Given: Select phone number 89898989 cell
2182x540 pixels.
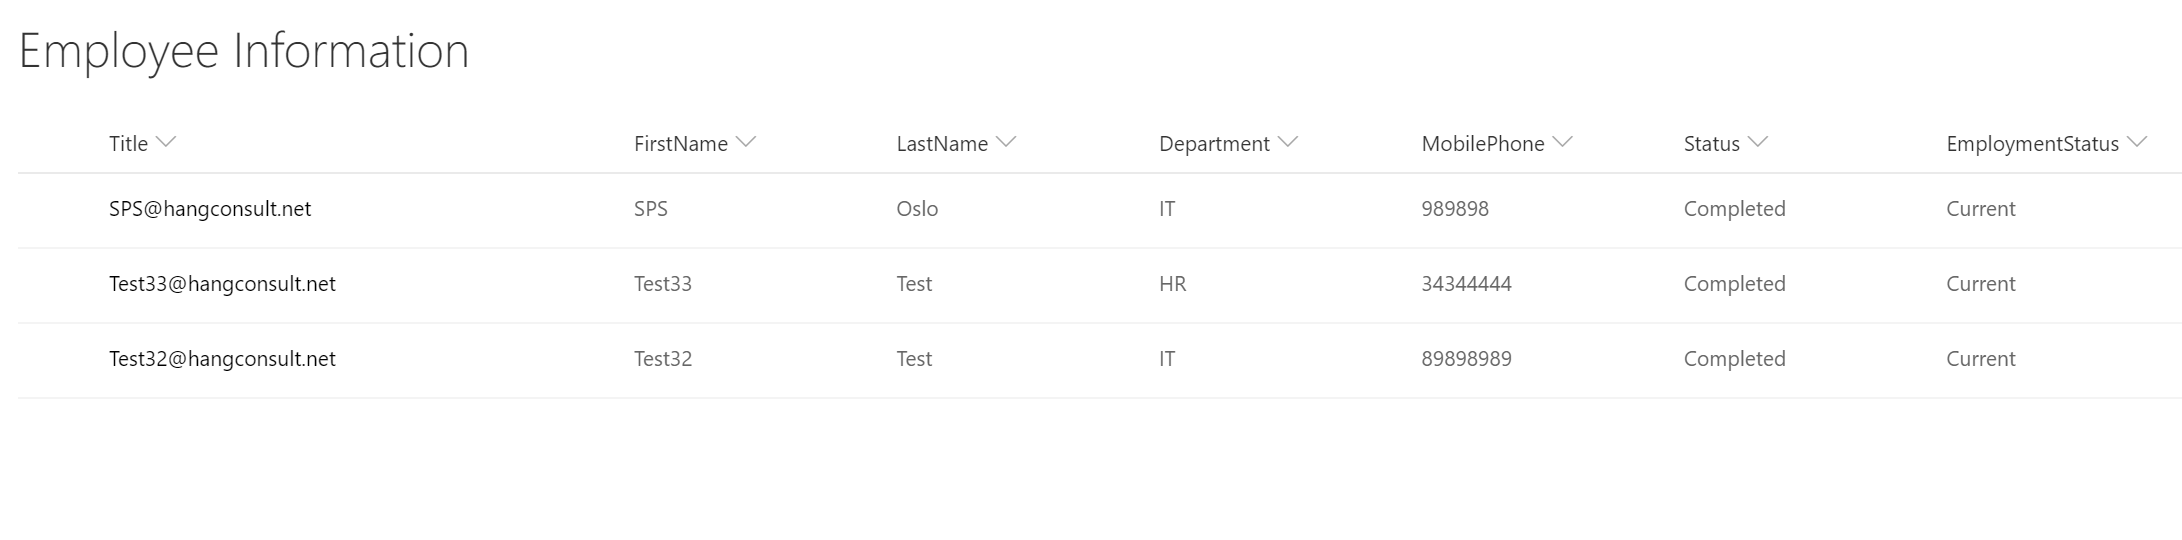Looking at the screenshot, I should point(1466,359).
